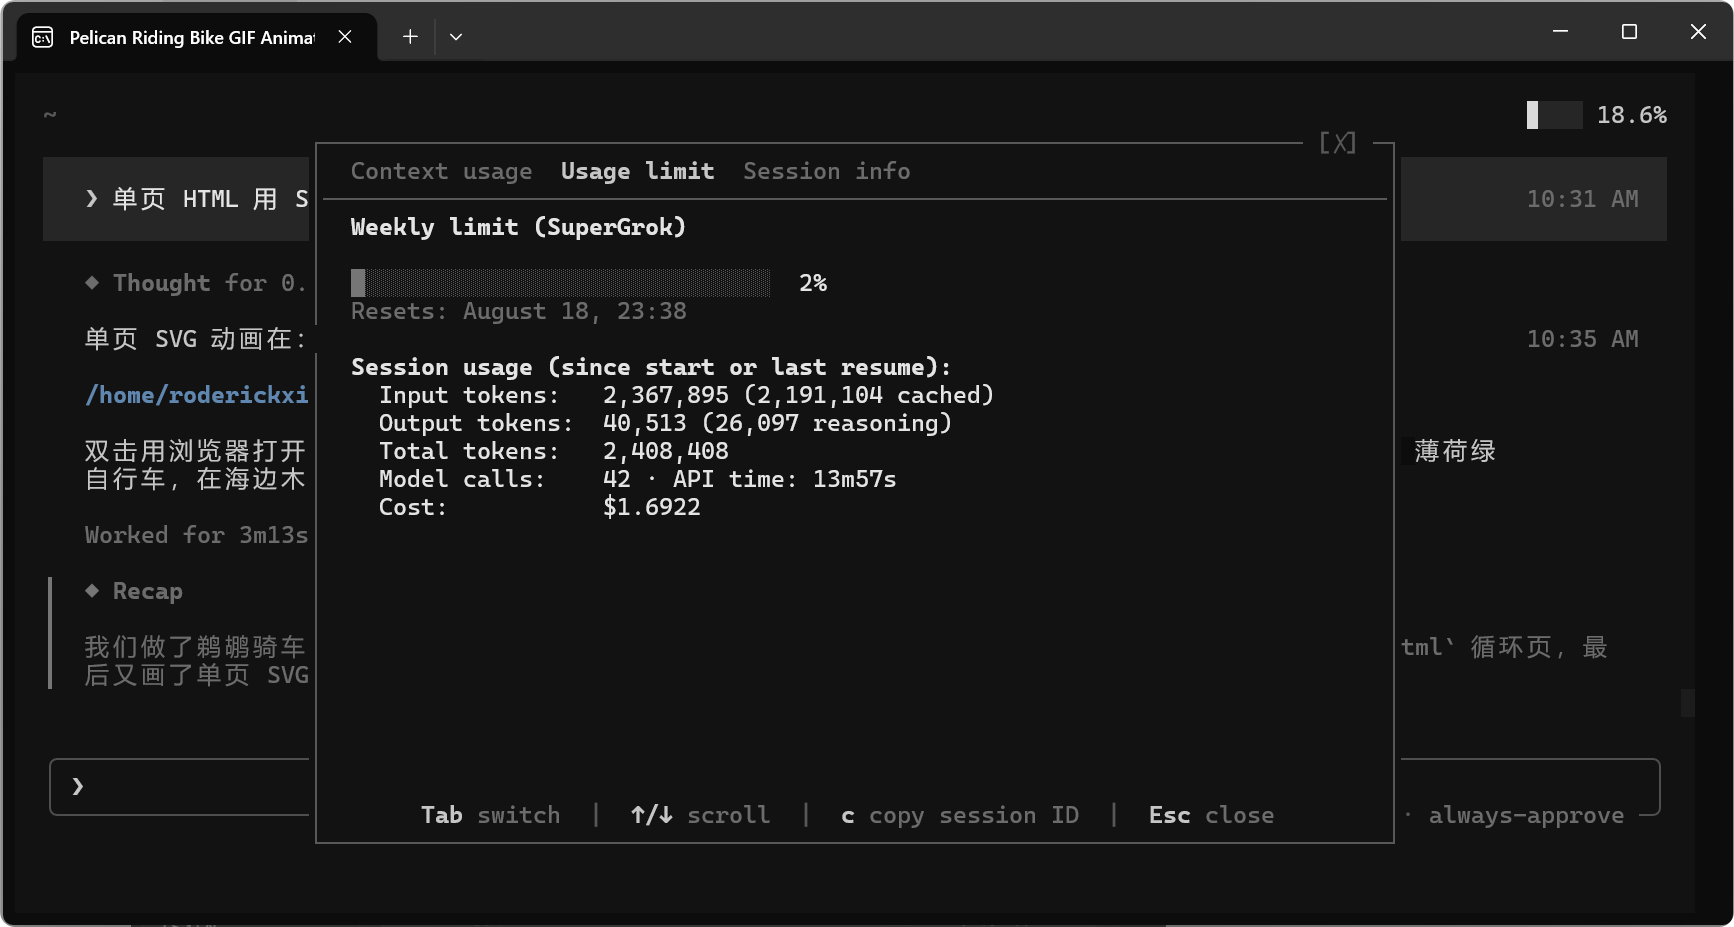Click the Weekly limit (SuperGrok) heading
Screen dimensions: 1734x927
(x=518, y=227)
